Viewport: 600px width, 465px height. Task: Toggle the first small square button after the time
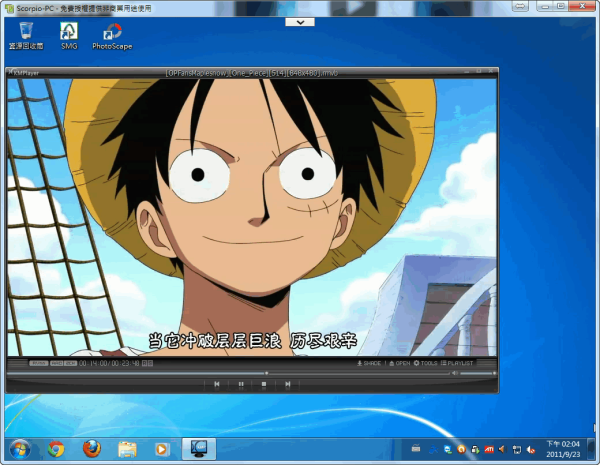145,363
